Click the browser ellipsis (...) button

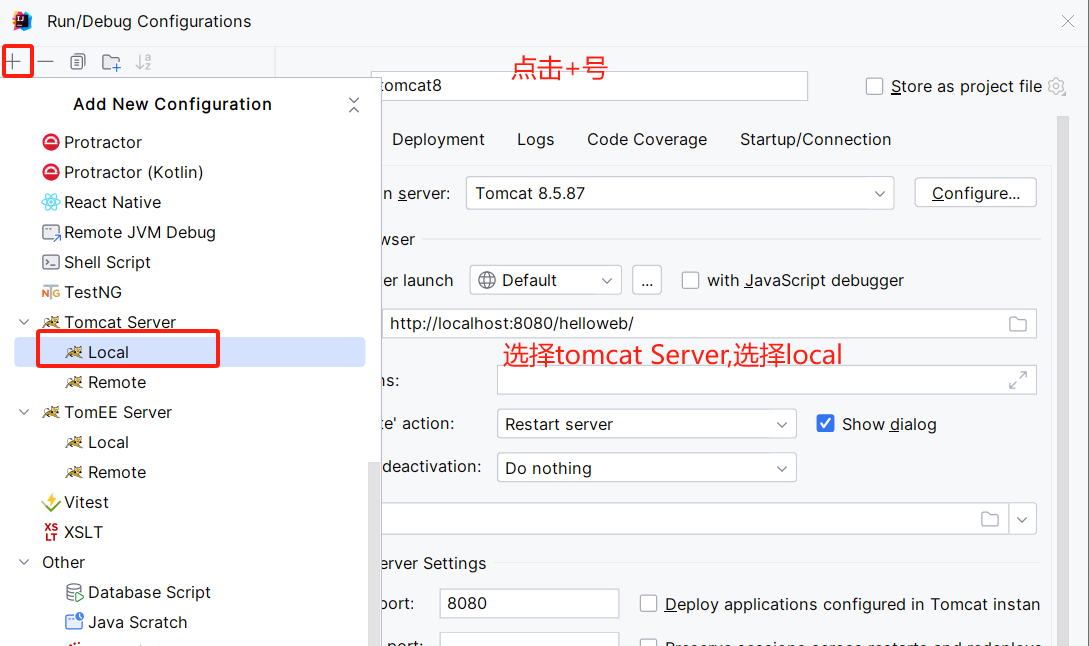(647, 281)
